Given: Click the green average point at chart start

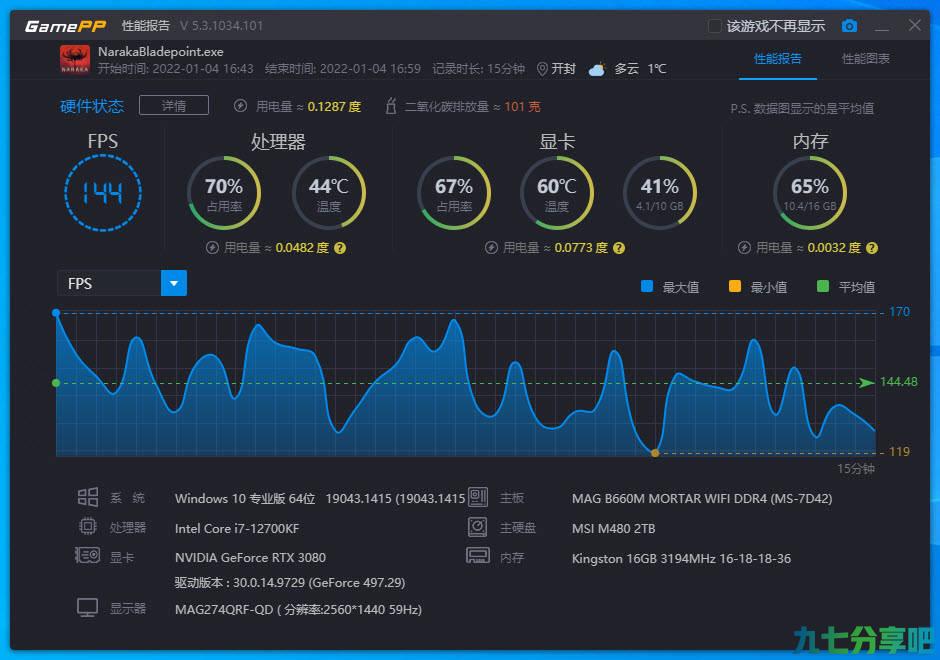Looking at the screenshot, I should point(56,382).
